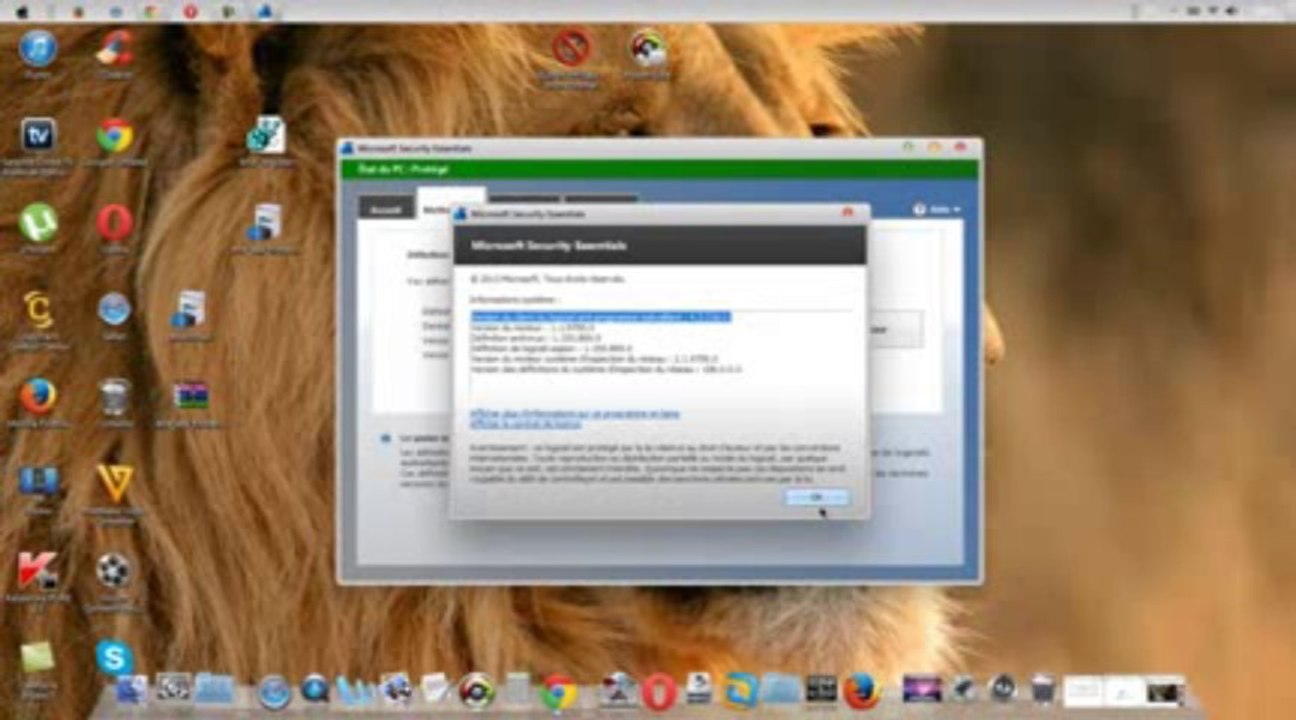Open the film reel desktop icon
This screenshot has width=1296, height=720.
coord(114,571)
